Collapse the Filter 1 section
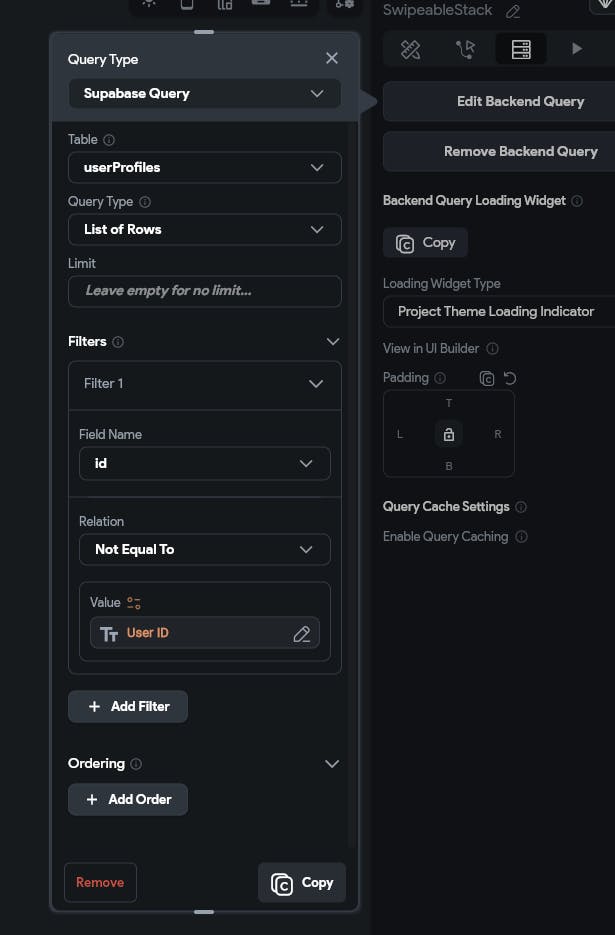 [316, 384]
